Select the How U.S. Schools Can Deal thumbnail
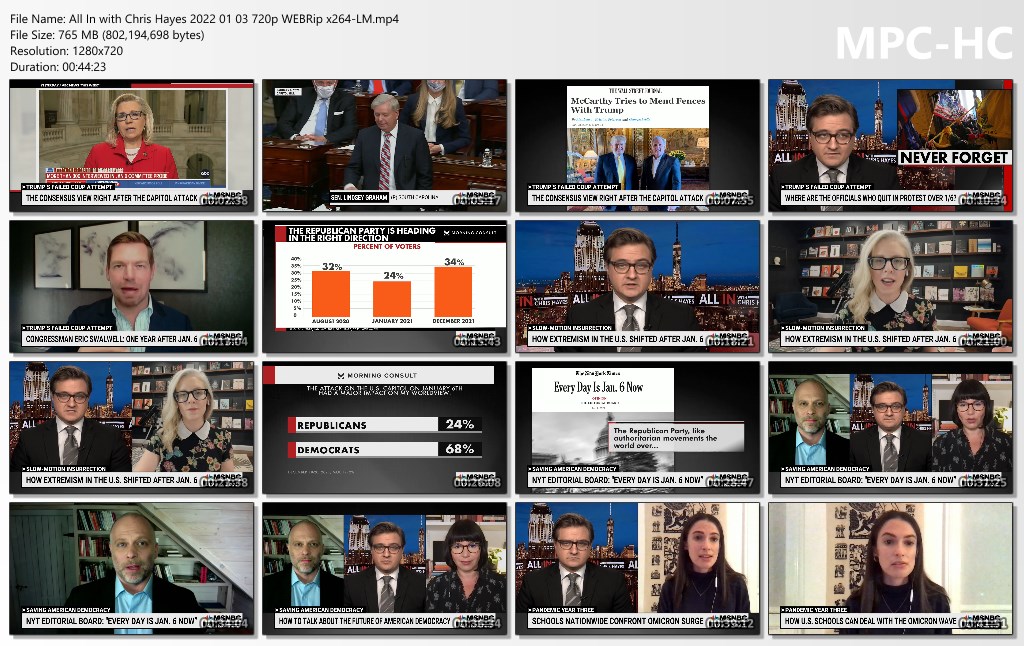 [x=890, y=569]
